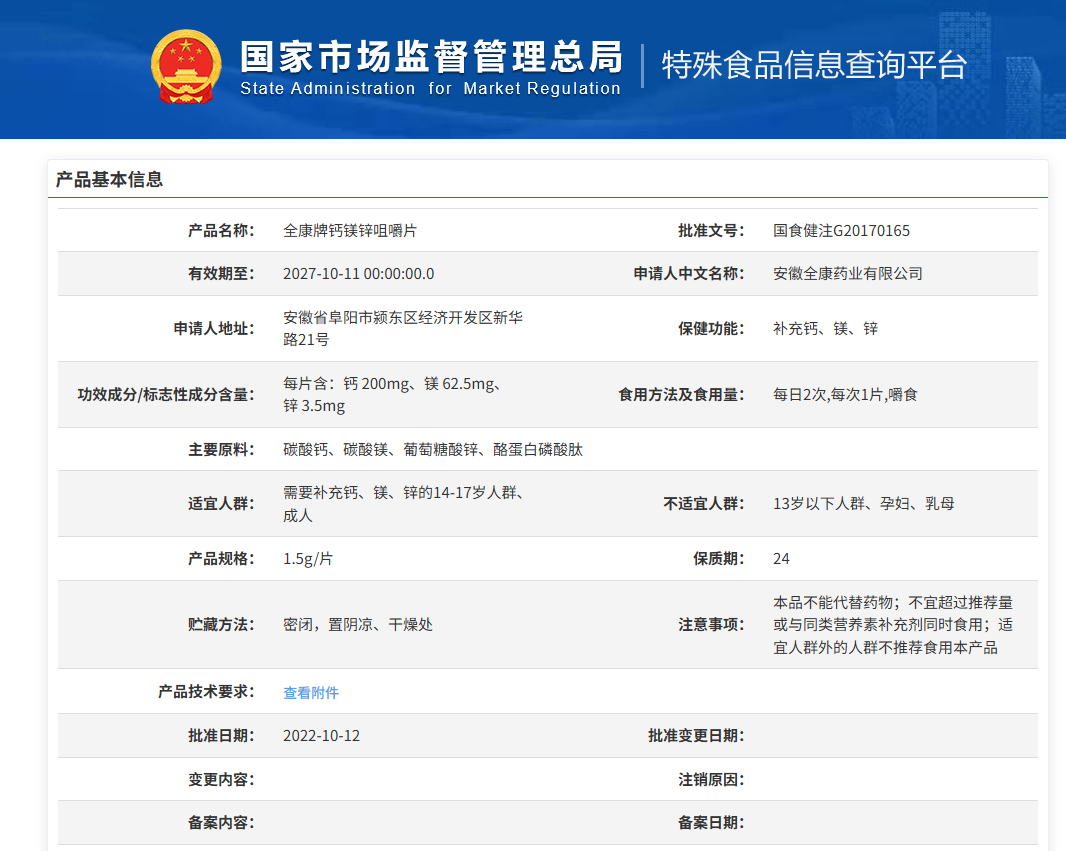
Task: Click the ingredient content 钙 200mg value
Action: [392, 394]
